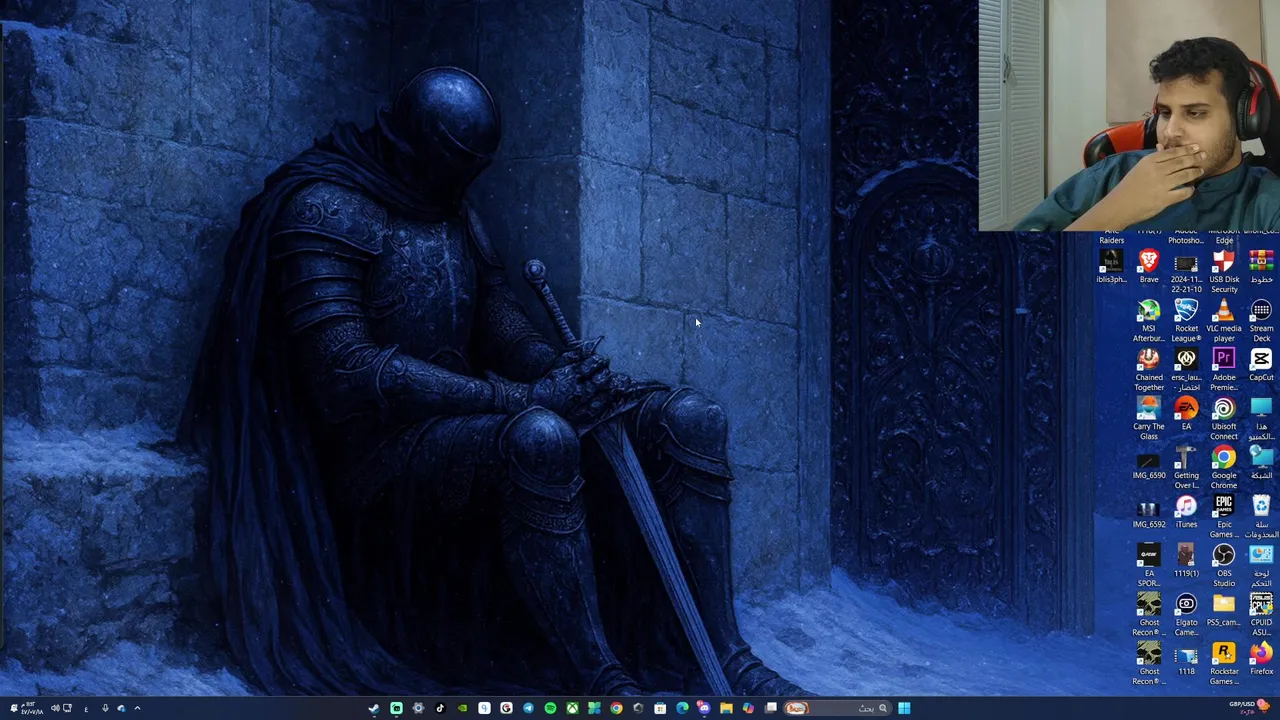Image resolution: width=1280 pixels, height=720 pixels.
Task: Open the PS5_cam folder on the desktop
Action: pos(1224,609)
